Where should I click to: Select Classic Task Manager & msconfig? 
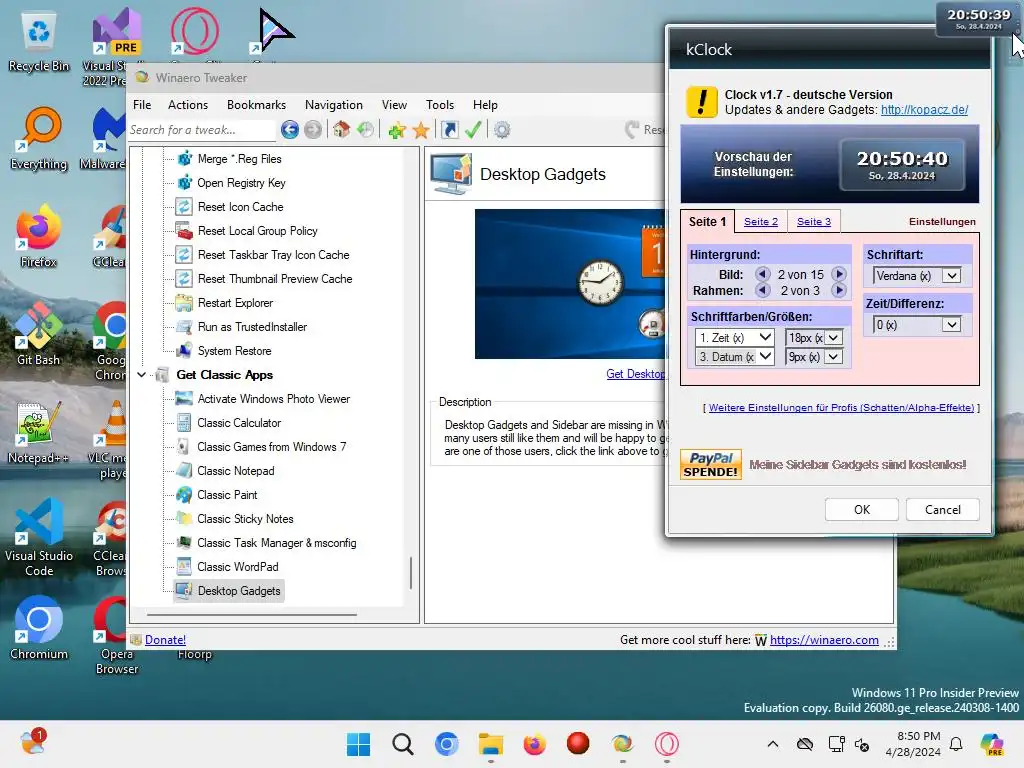pyautogui.click(x=277, y=543)
